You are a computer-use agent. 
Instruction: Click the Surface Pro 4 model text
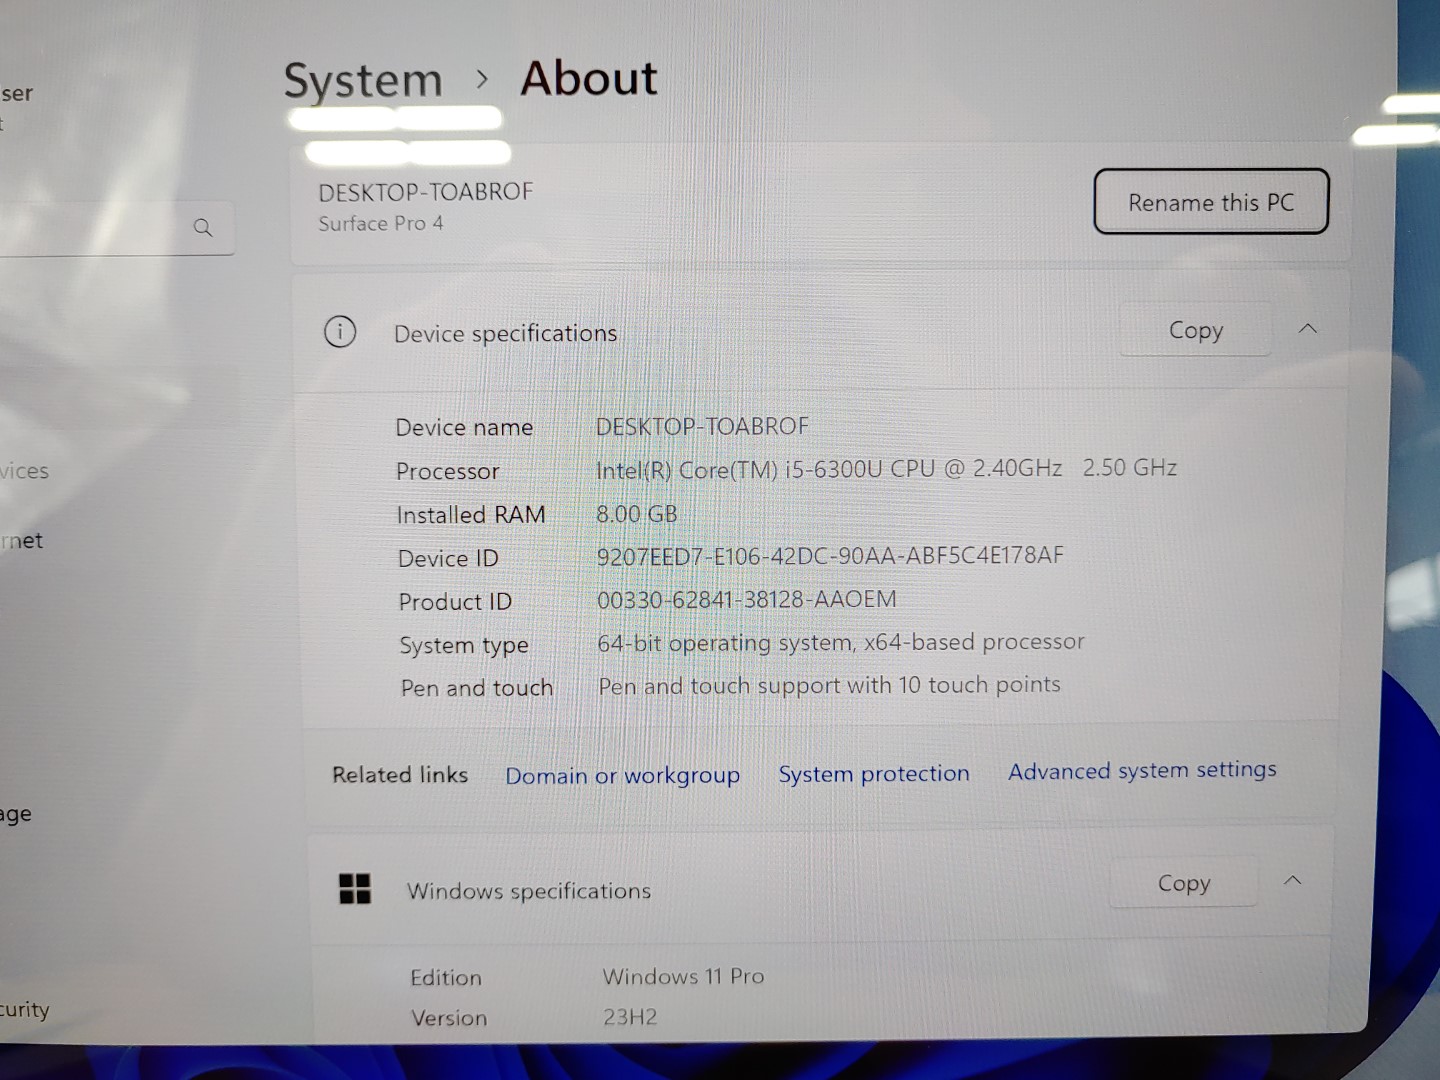[x=381, y=223]
